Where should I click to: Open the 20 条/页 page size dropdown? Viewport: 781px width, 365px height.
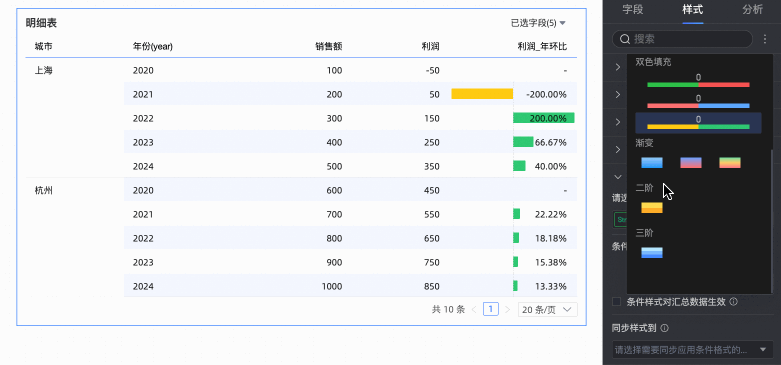click(x=547, y=310)
